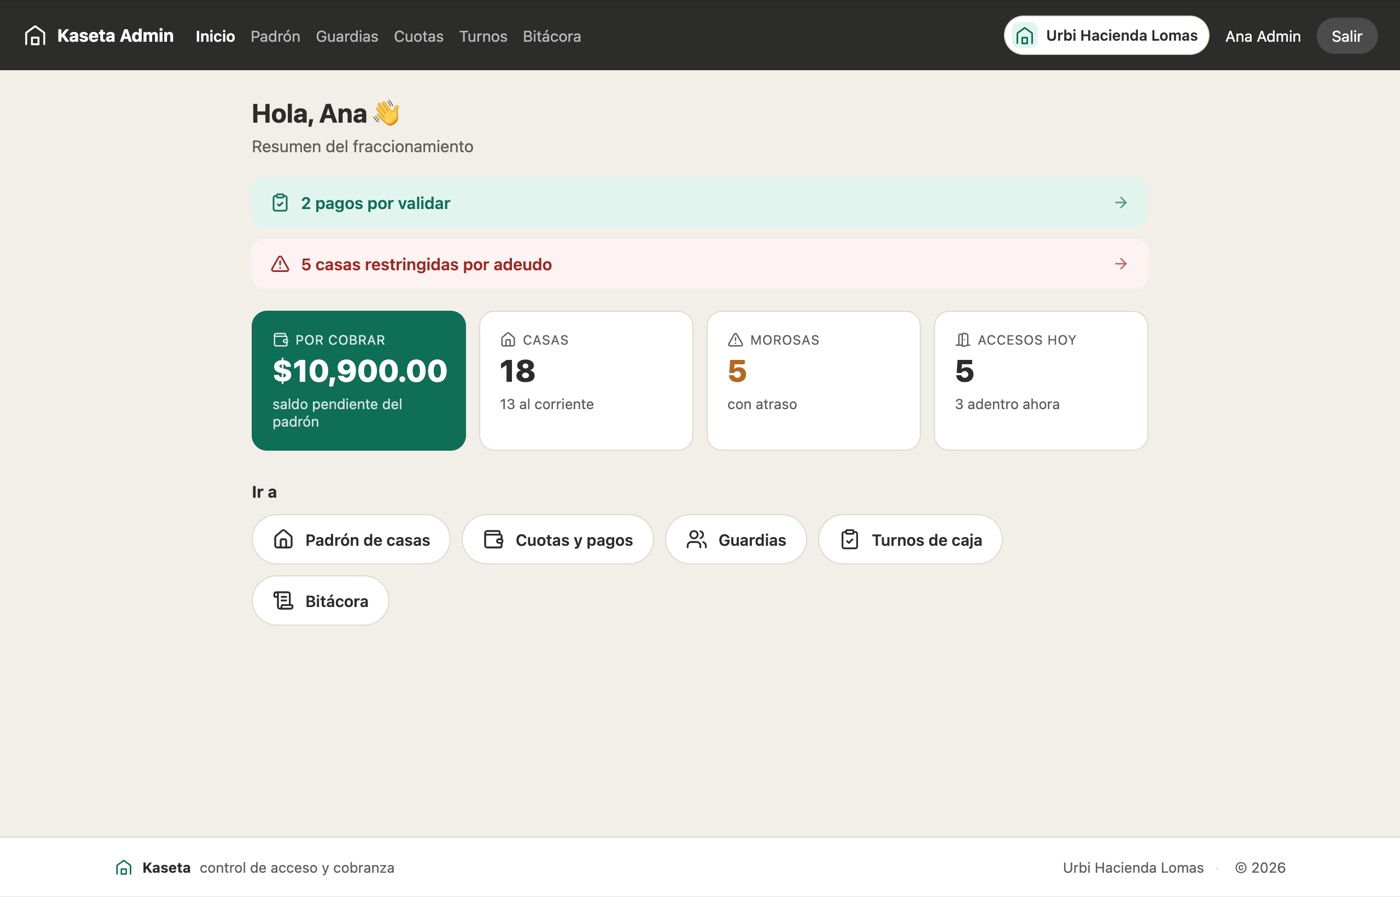
Task: Click the Ana Admin user name
Action: click(x=1263, y=36)
